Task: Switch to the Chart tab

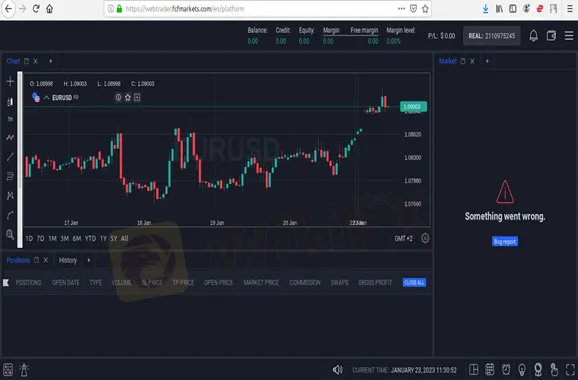Action: [13, 61]
